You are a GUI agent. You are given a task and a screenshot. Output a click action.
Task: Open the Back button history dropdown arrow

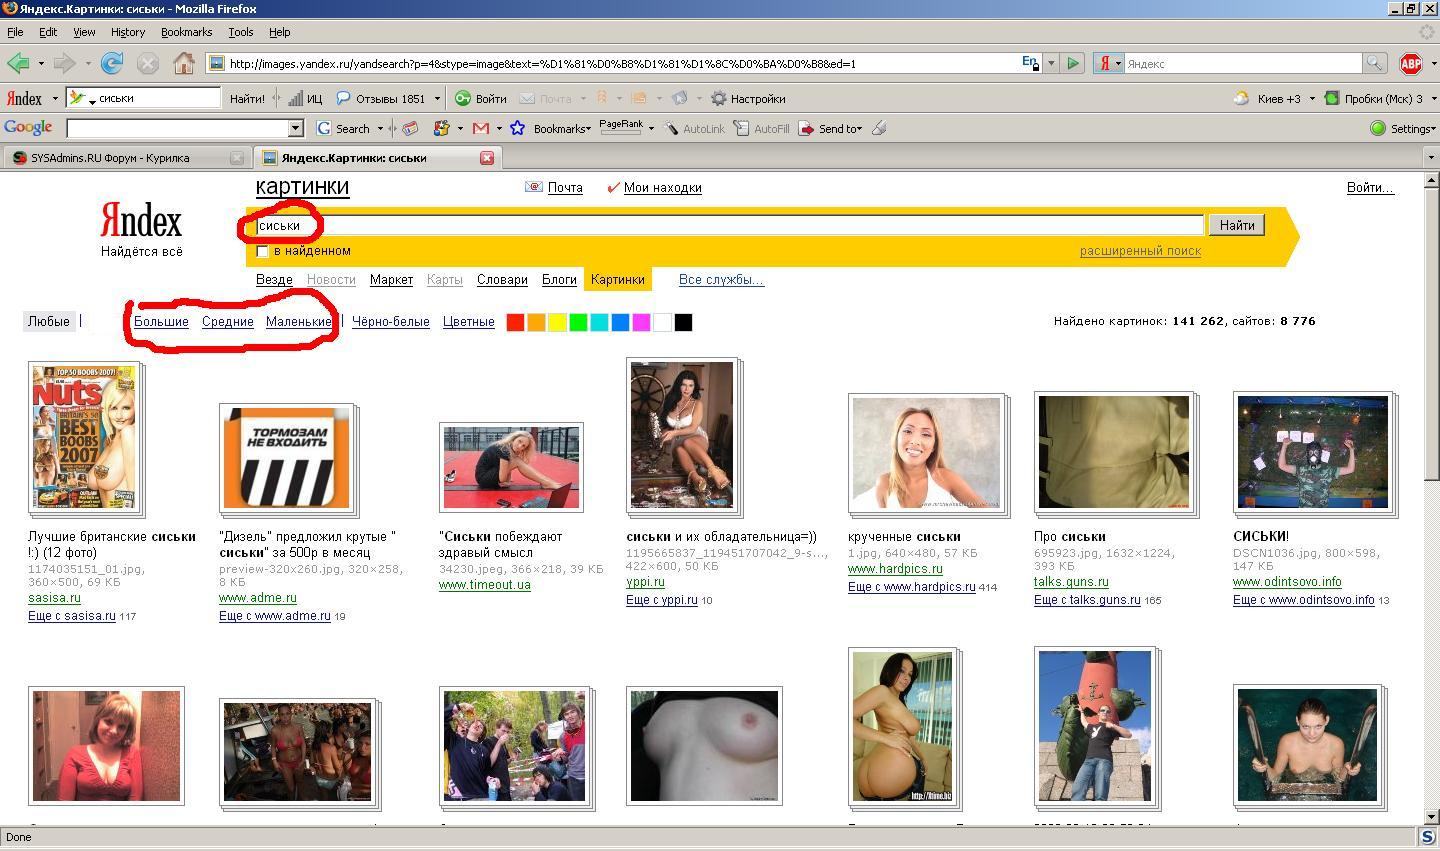click(41, 63)
